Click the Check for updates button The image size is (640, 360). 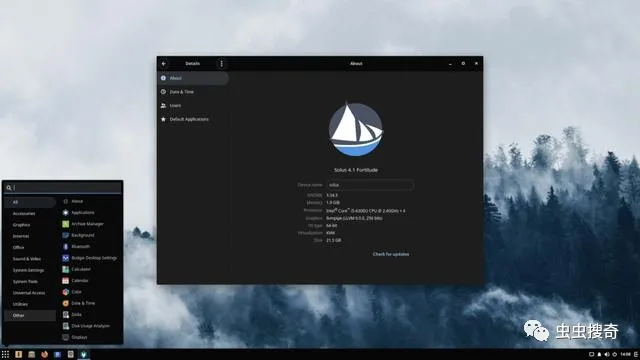click(391, 254)
